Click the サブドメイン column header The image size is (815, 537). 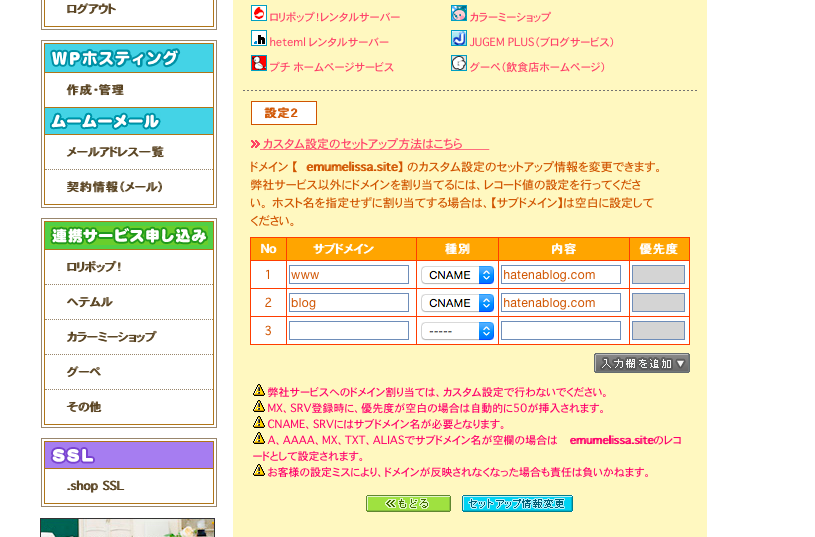coord(351,249)
